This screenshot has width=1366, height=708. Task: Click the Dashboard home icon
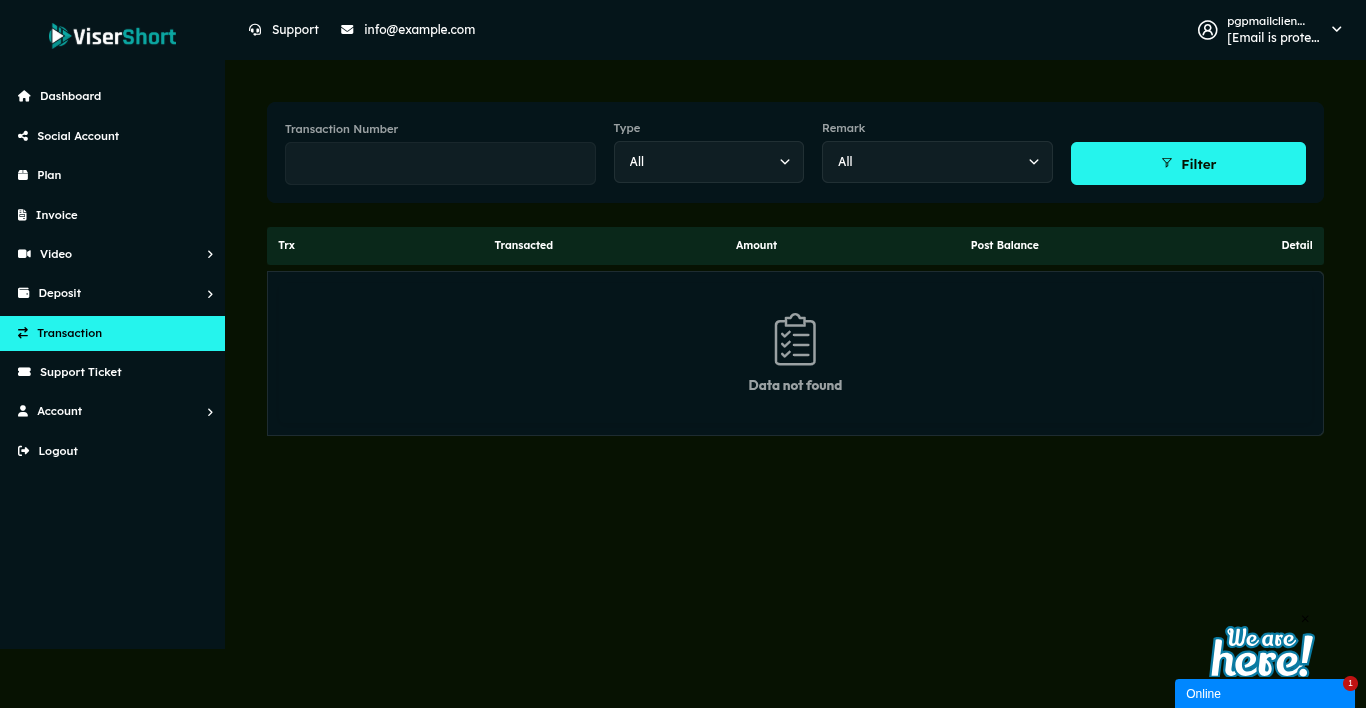point(24,97)
